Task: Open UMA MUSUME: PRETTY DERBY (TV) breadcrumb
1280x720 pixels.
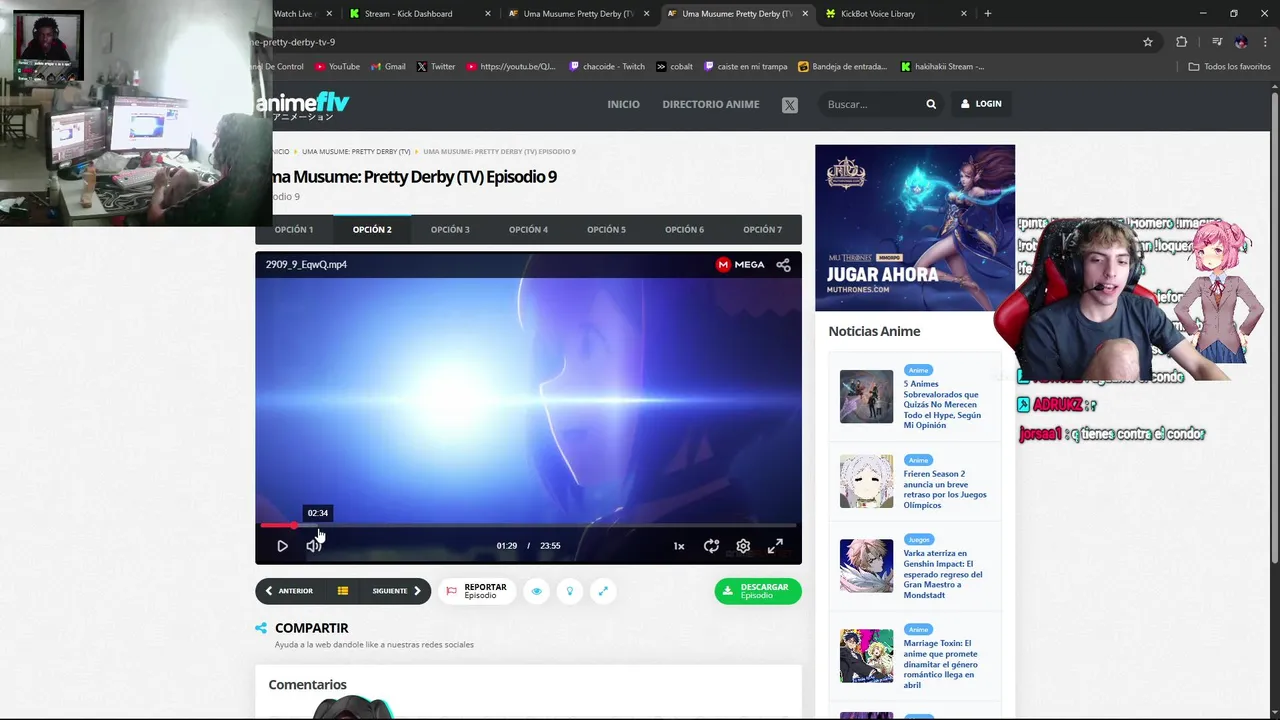Action: (x=356, y=152)
